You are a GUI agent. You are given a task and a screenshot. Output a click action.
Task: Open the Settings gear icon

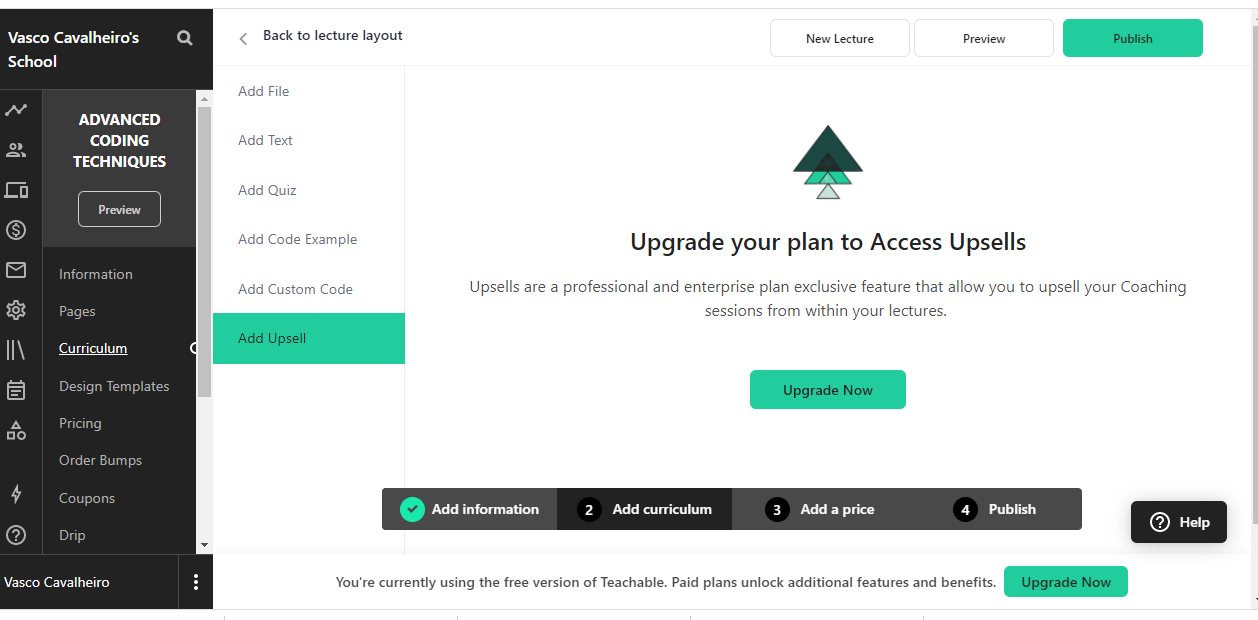[x=16, y=310]
